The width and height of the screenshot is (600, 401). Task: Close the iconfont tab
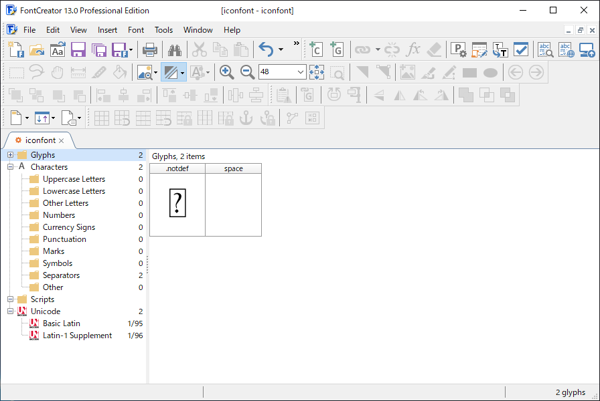click(x=61, y=141)
